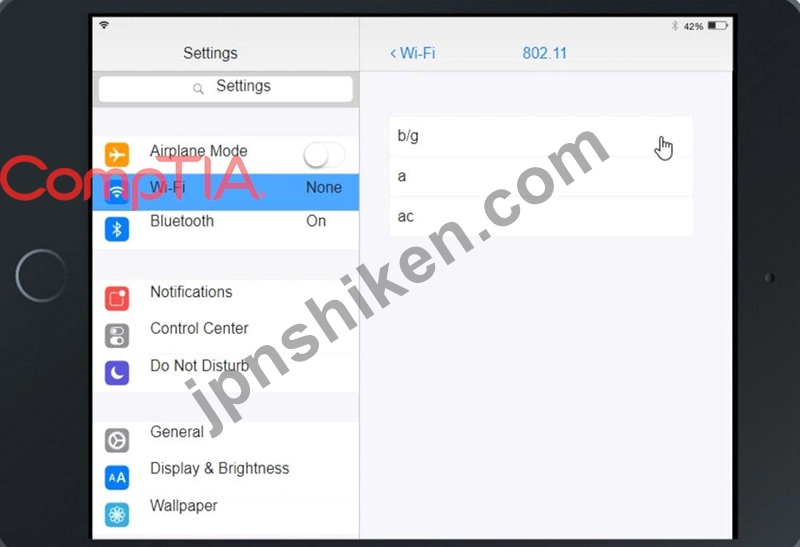The height and width of the screenshot is (547, 800).
Task: Choose the 'a' wireless standard
Action: 541,177
